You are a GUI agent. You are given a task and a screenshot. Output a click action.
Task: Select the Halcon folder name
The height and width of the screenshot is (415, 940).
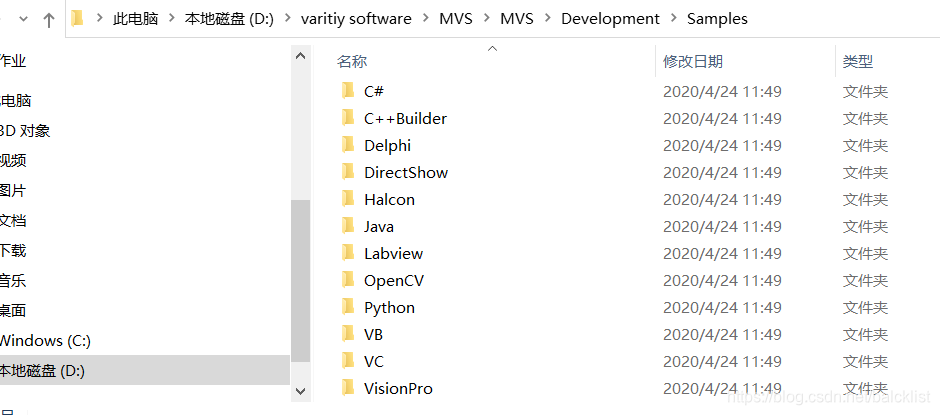click(389, 199)
